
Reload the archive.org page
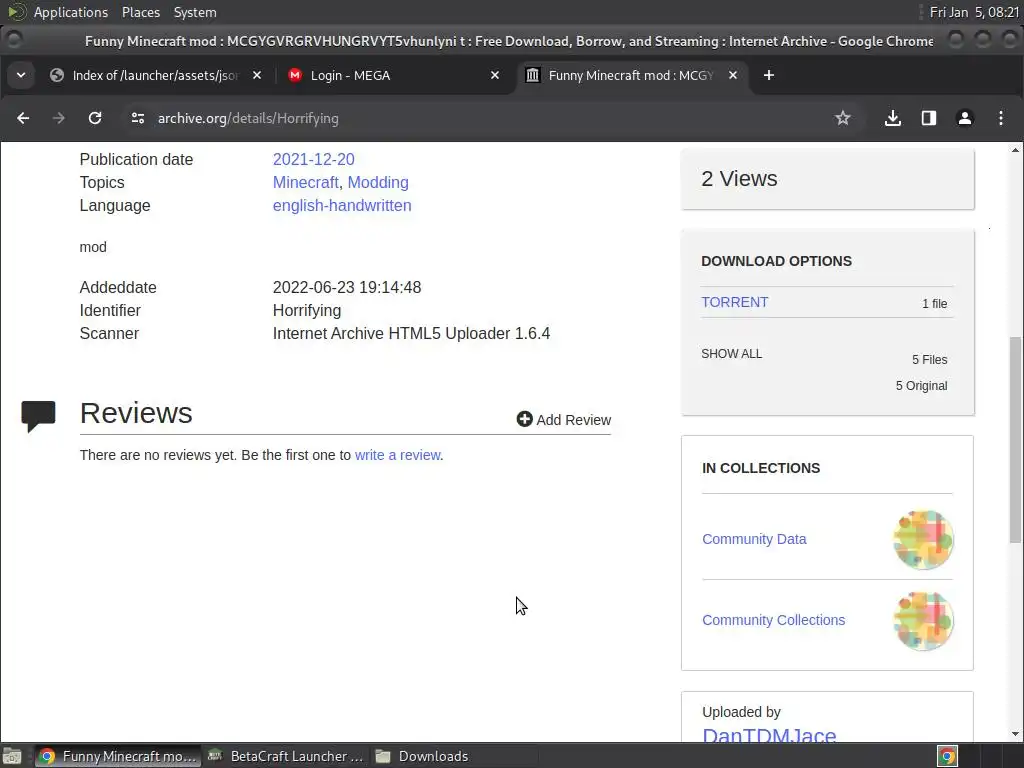(95, 118)
